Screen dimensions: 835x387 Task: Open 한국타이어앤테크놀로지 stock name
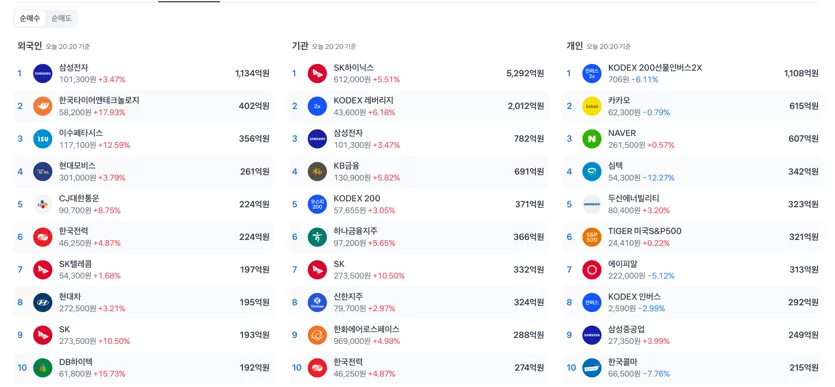coord(100,100)
